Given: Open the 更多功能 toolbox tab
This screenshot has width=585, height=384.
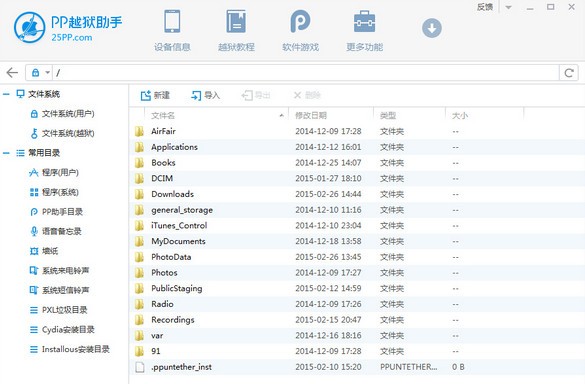Looking at the screenshot, I should (365, 31).
